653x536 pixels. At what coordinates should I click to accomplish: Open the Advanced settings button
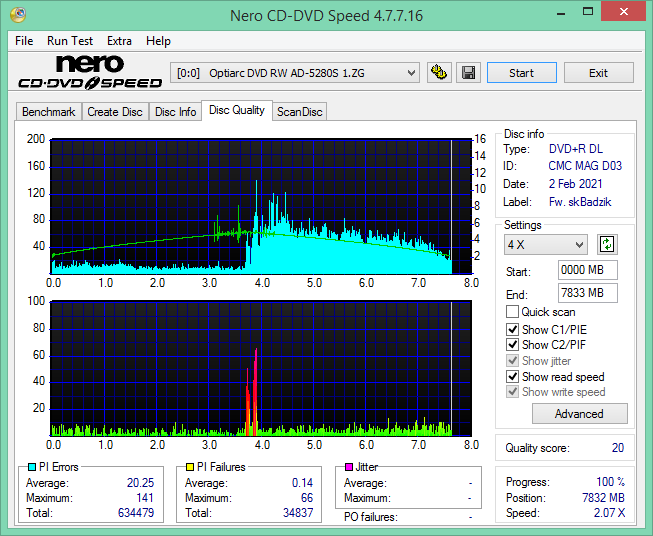(x=579, y=414)
